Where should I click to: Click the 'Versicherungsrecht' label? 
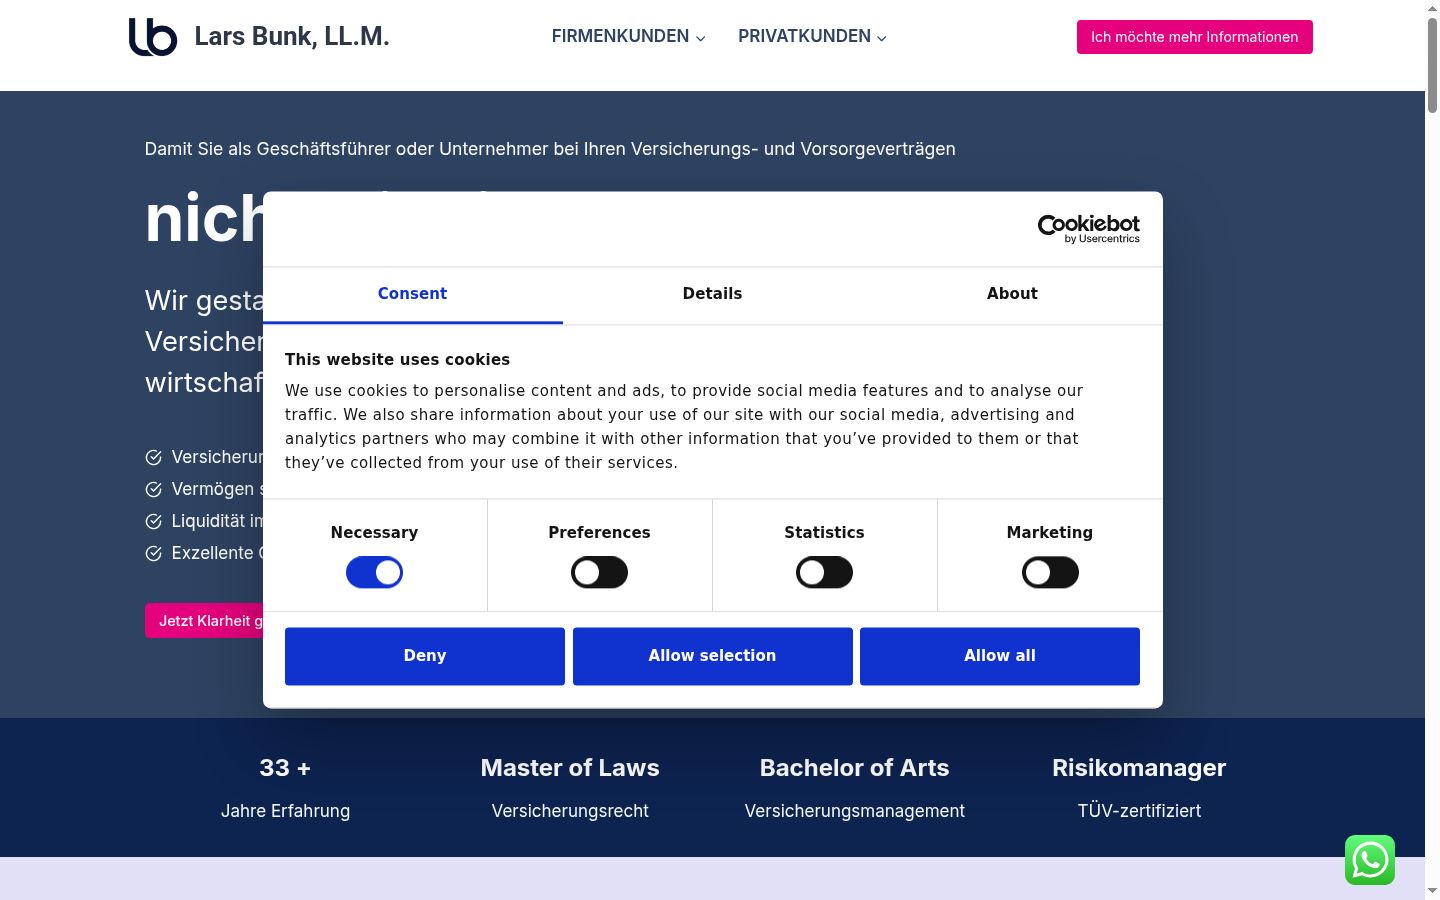coord(570,811)
